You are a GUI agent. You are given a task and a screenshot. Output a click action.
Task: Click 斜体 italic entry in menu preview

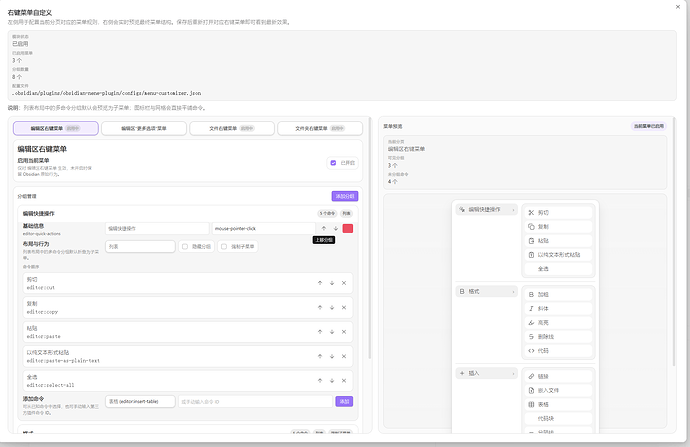coord(558,308)
